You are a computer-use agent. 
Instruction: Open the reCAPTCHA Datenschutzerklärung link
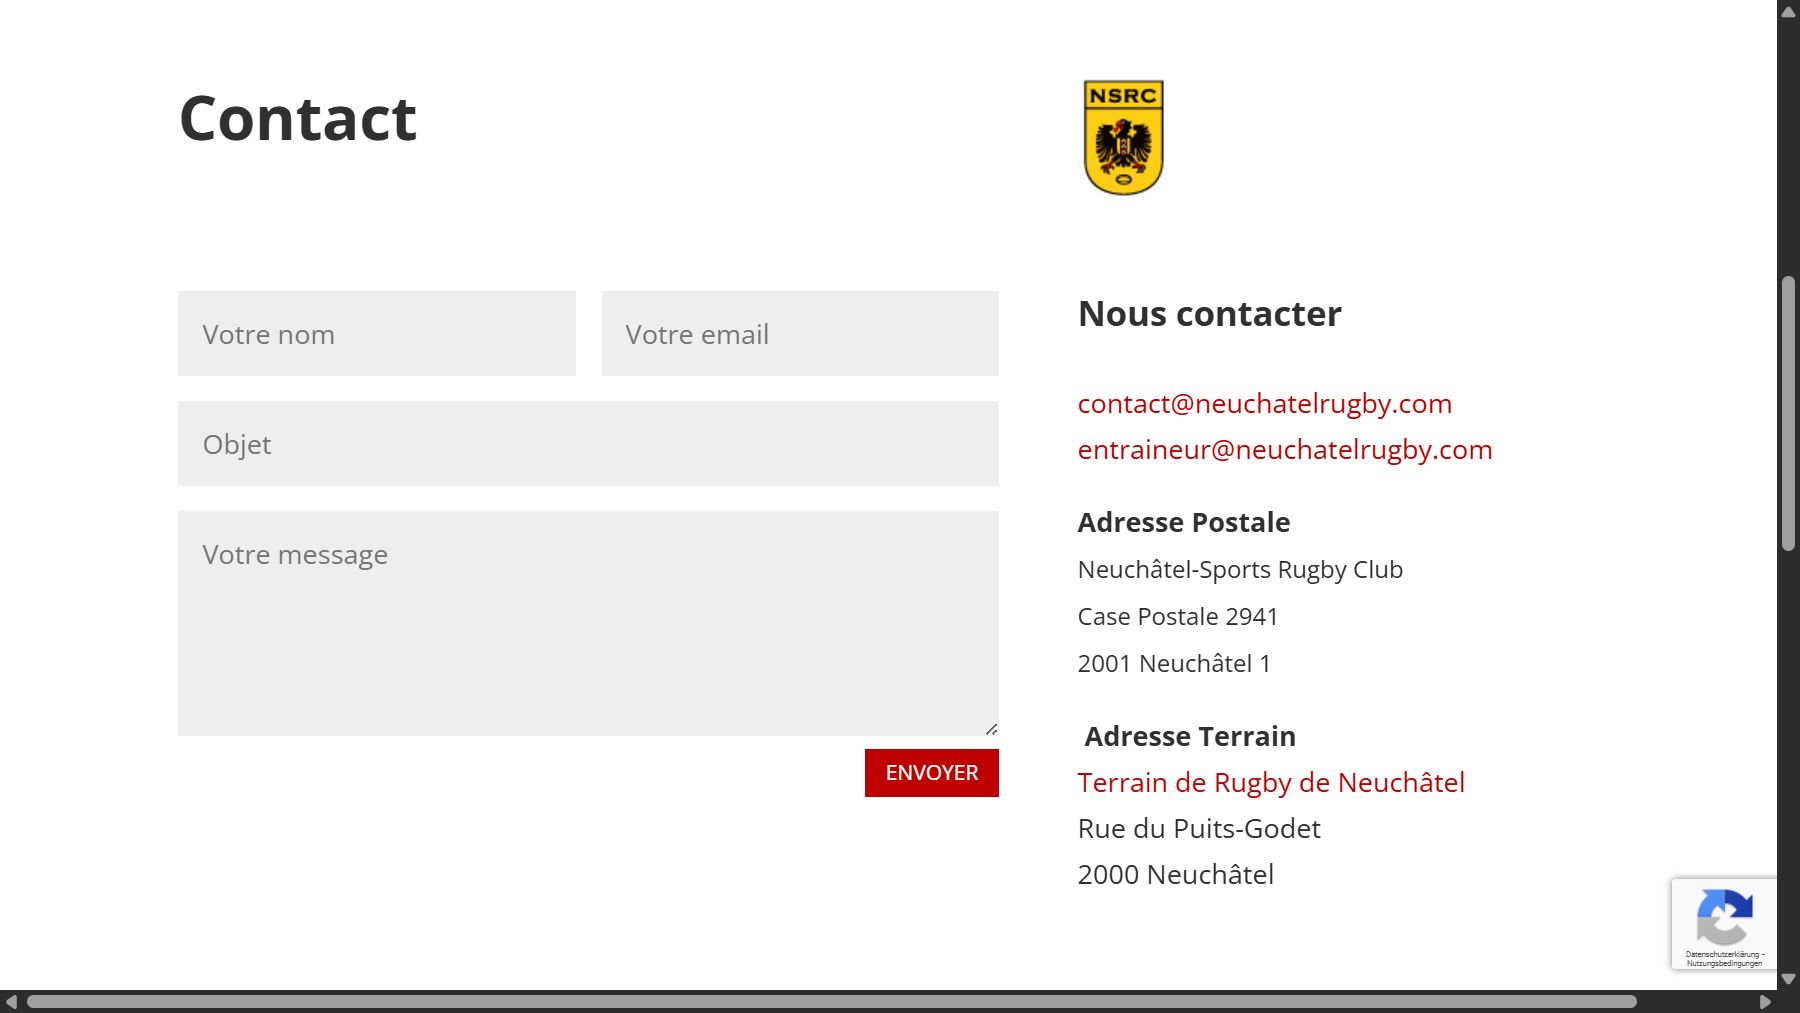point(1721,955)
